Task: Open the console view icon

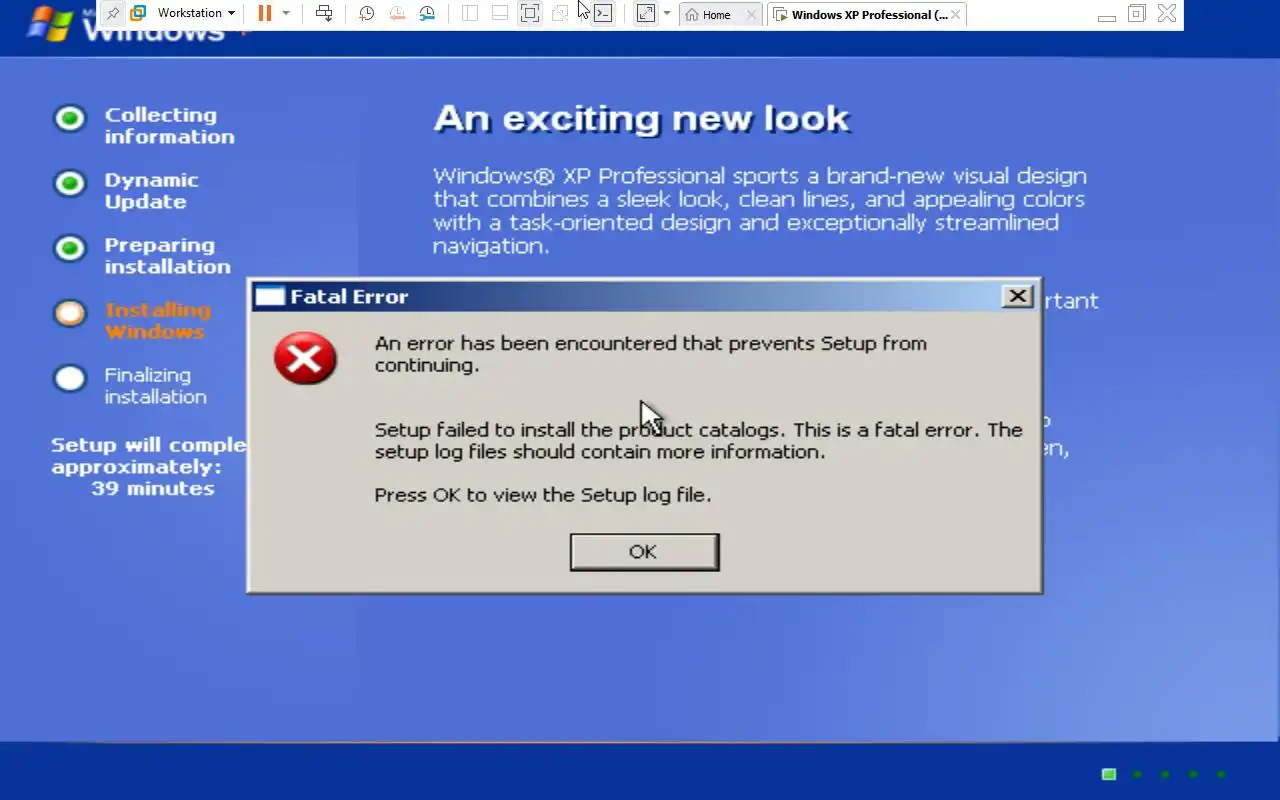Action: pyautogui.click(x=603, y=13)
